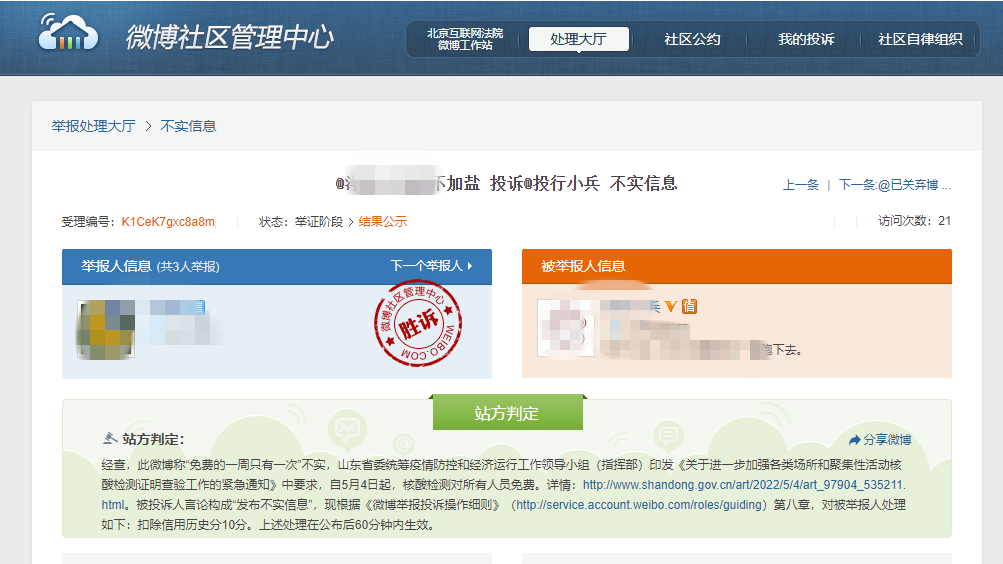Screen dimensions: 1003x564
Task: Click 不实信息 breadcrumb link
Action: 188,126
